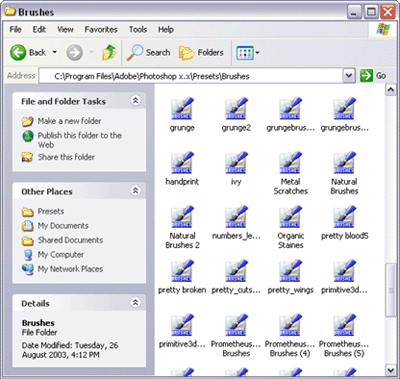Click the scrollbar up arrow

(390, 90)
